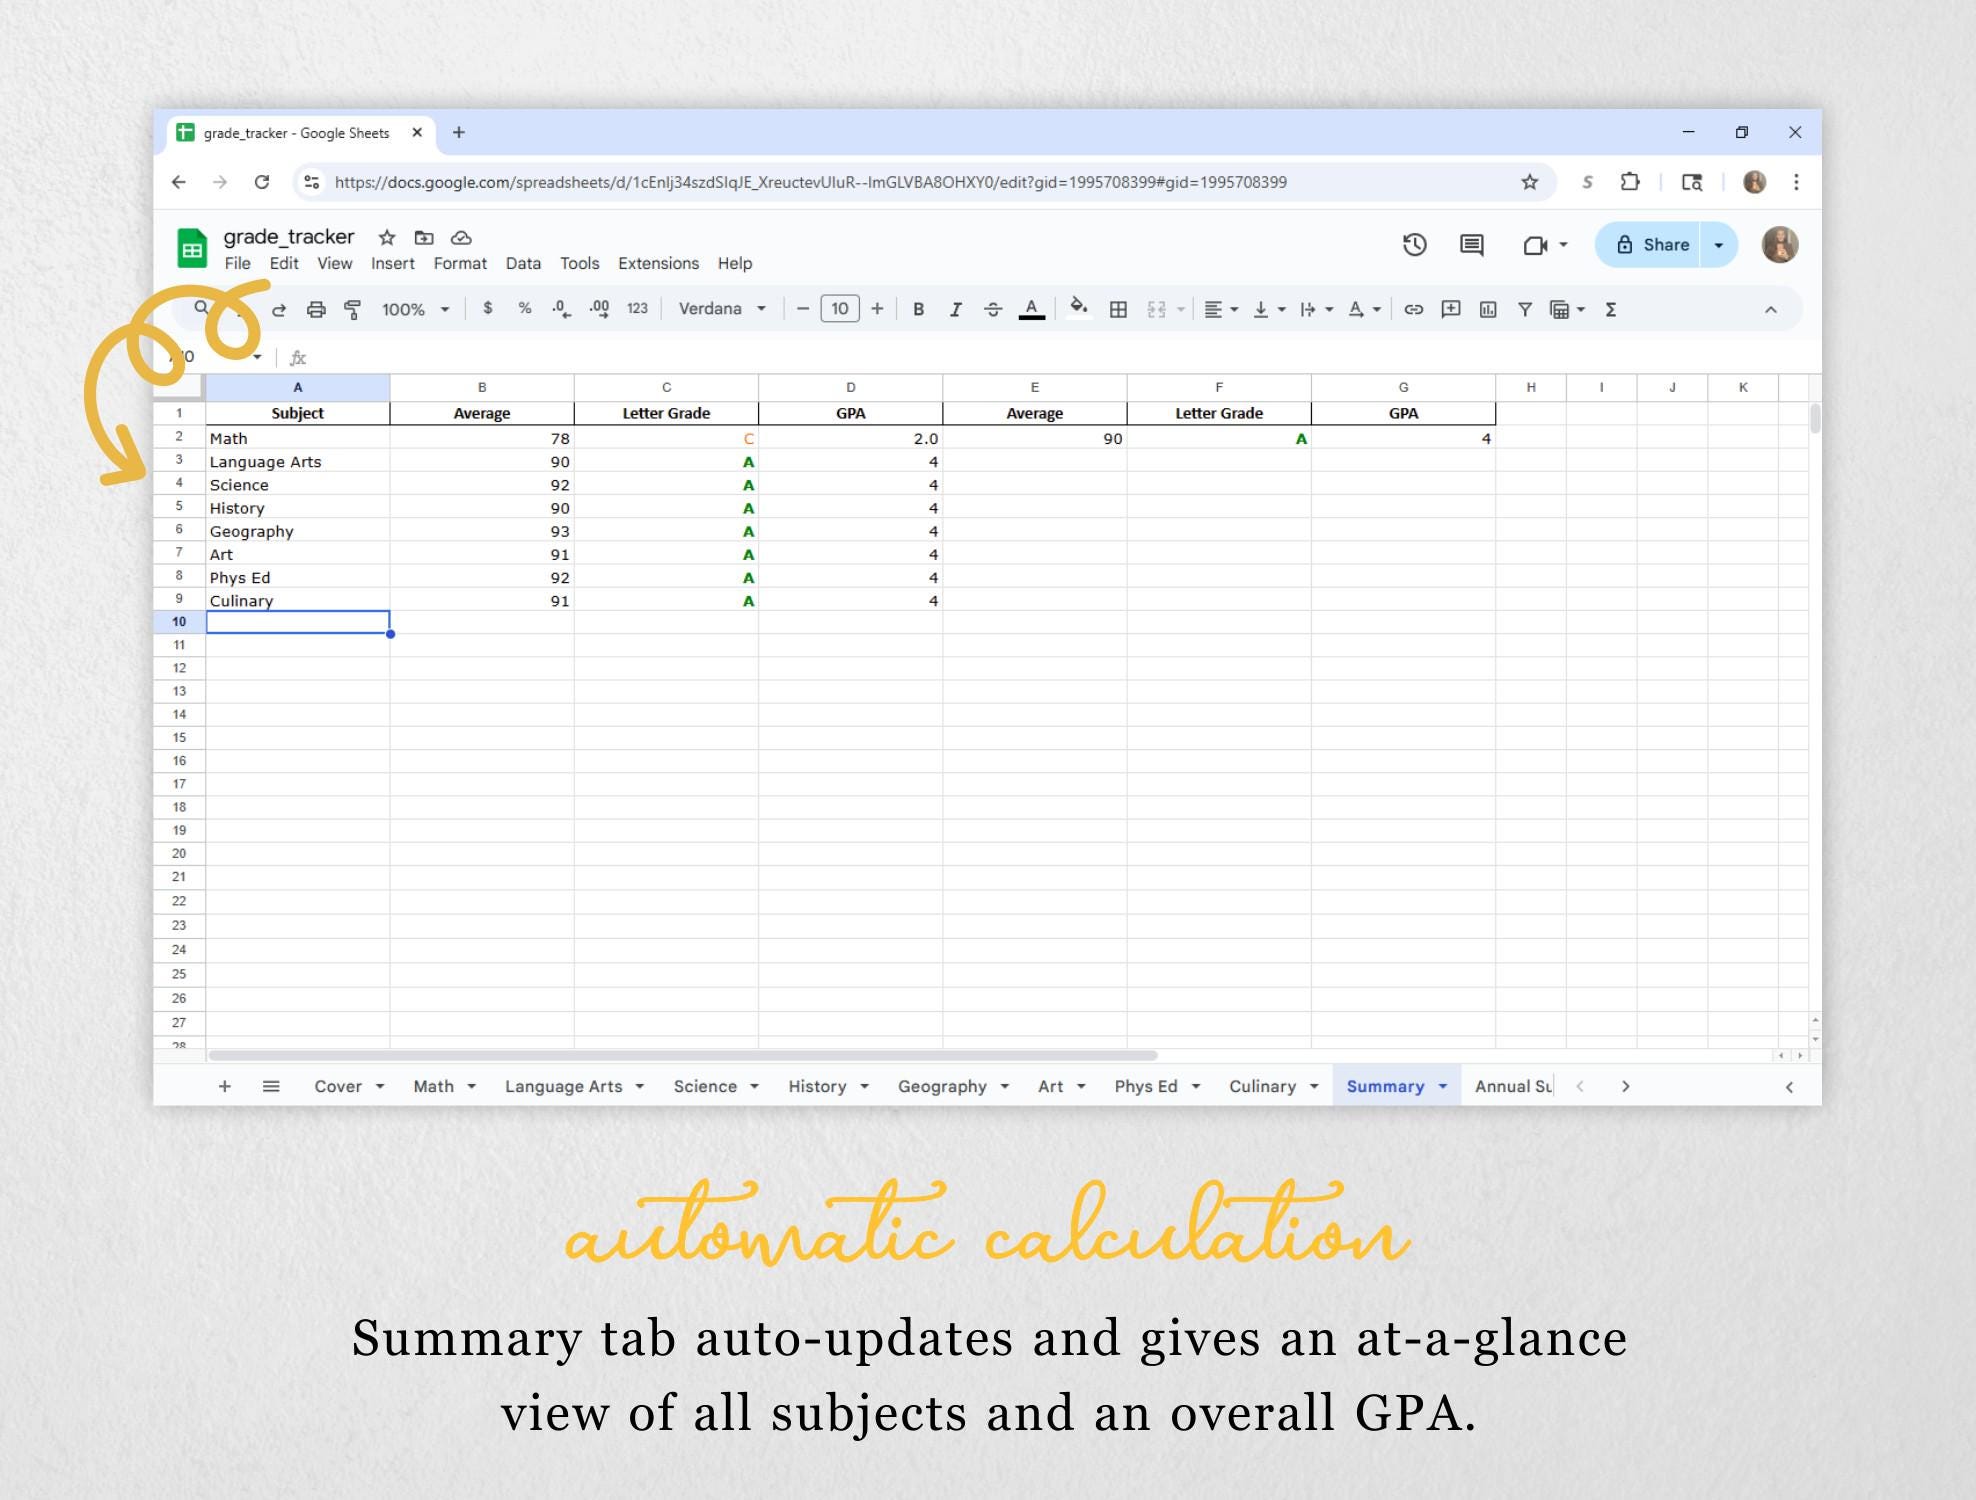The width and height of the screenshot is (1976, 1500).
Task: Insert a comment from the toolbar
Action: pos(1451,309)
